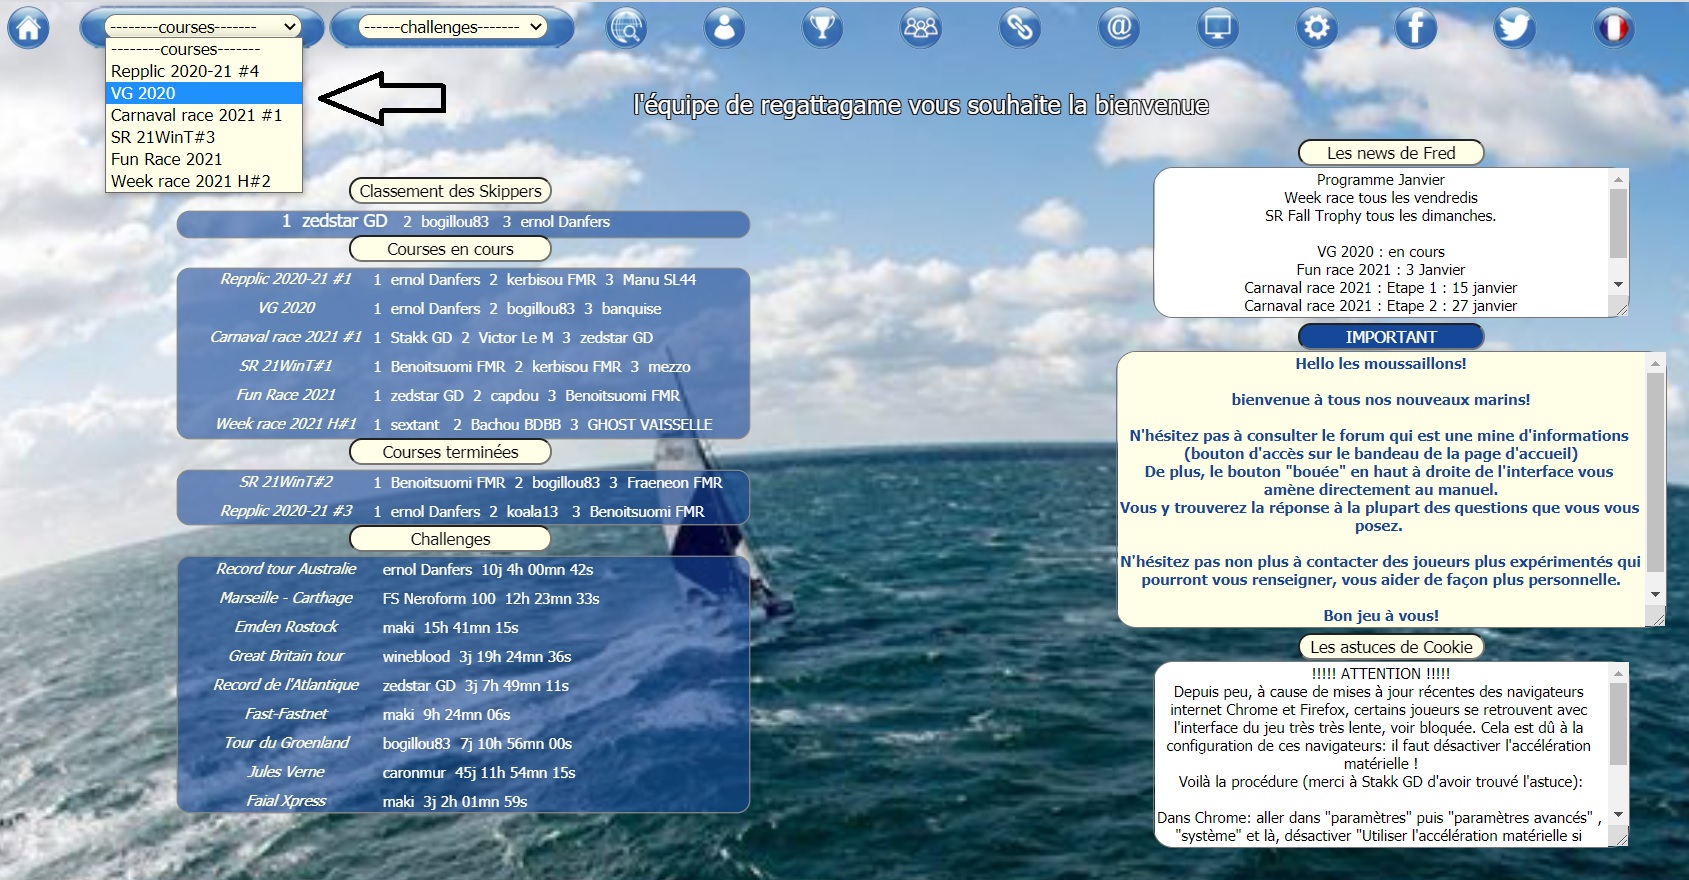Click '!!!!! ATTENTION !!!!!' text in tips
This screenshot has width=1689, height=880.
coord(1381,674)
